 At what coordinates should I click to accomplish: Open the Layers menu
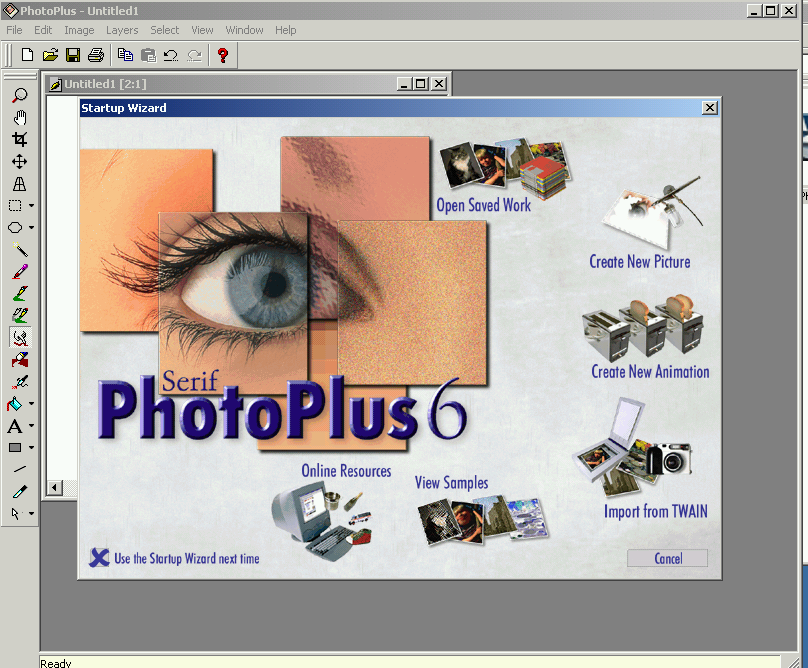pyautogui.click(x=122, y=30)
